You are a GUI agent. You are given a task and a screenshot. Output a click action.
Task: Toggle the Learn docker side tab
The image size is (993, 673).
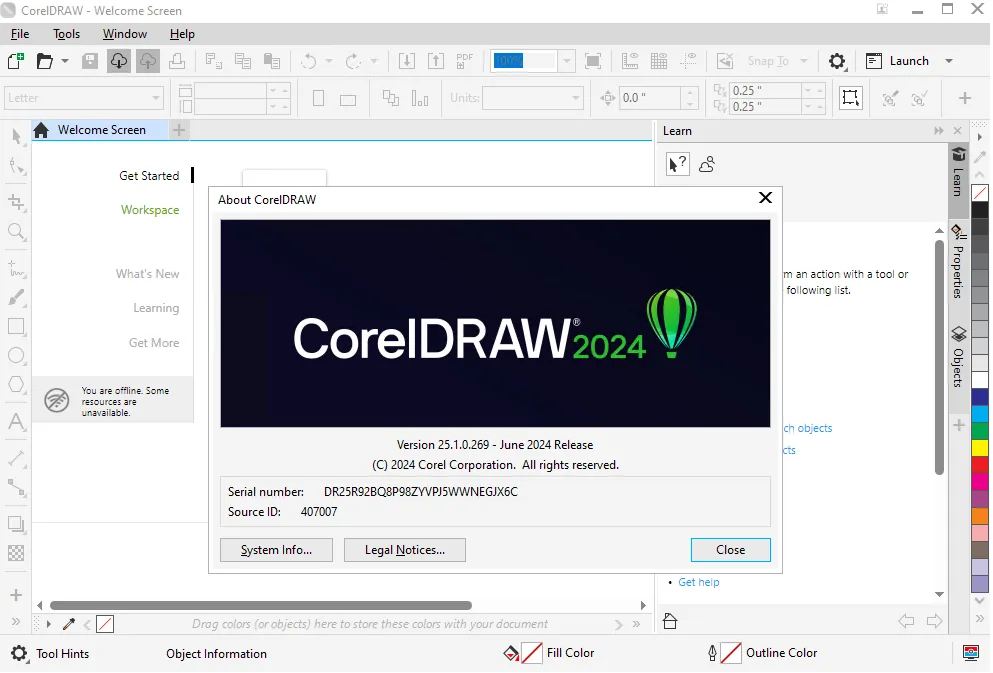958,171
